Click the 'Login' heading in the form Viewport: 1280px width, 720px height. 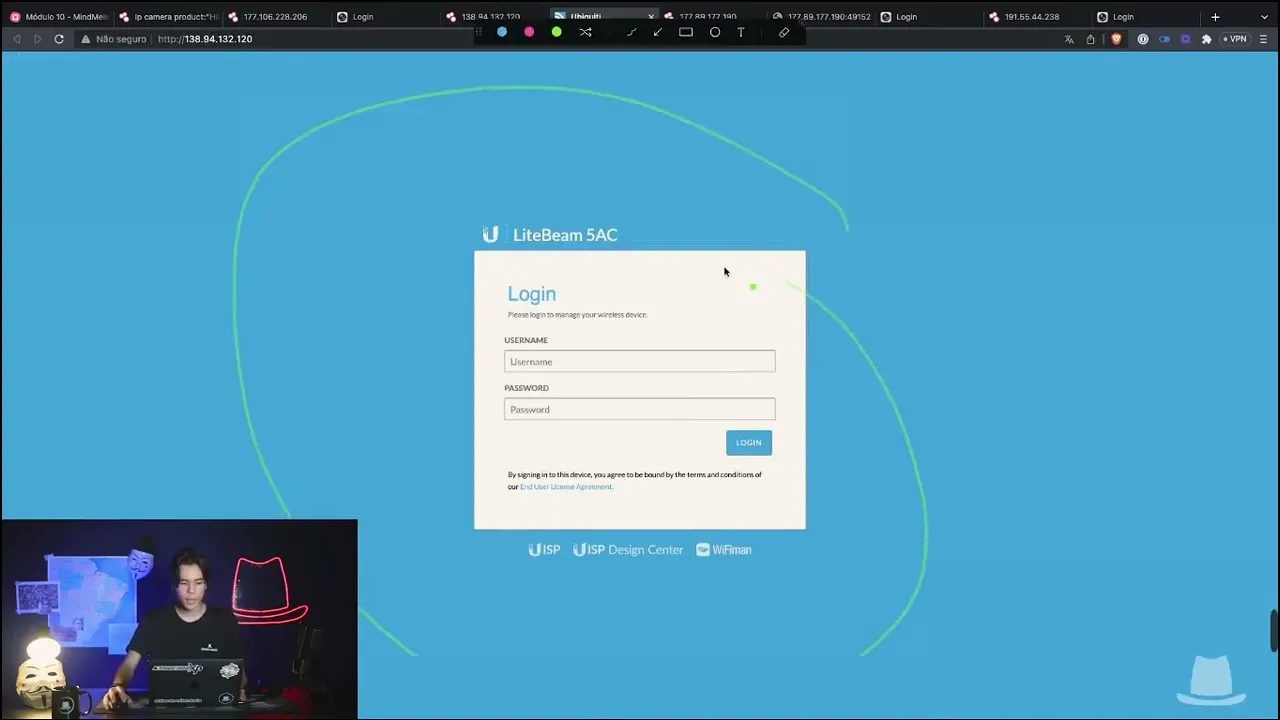click(531, 294)
